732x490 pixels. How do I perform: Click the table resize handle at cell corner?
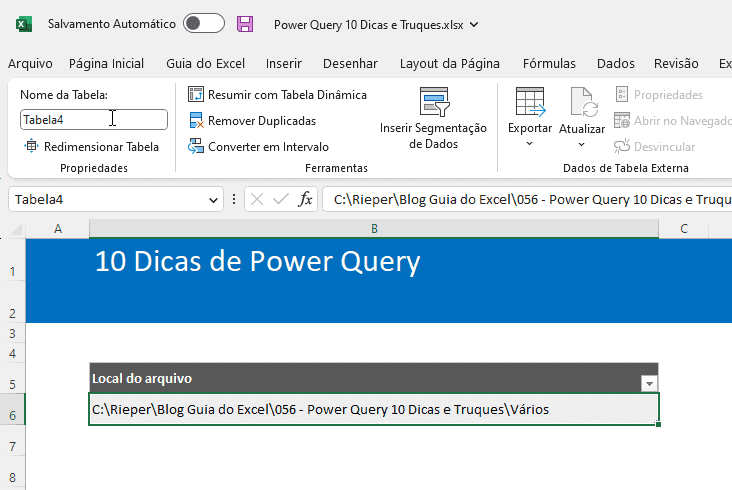tap(658, 424)
